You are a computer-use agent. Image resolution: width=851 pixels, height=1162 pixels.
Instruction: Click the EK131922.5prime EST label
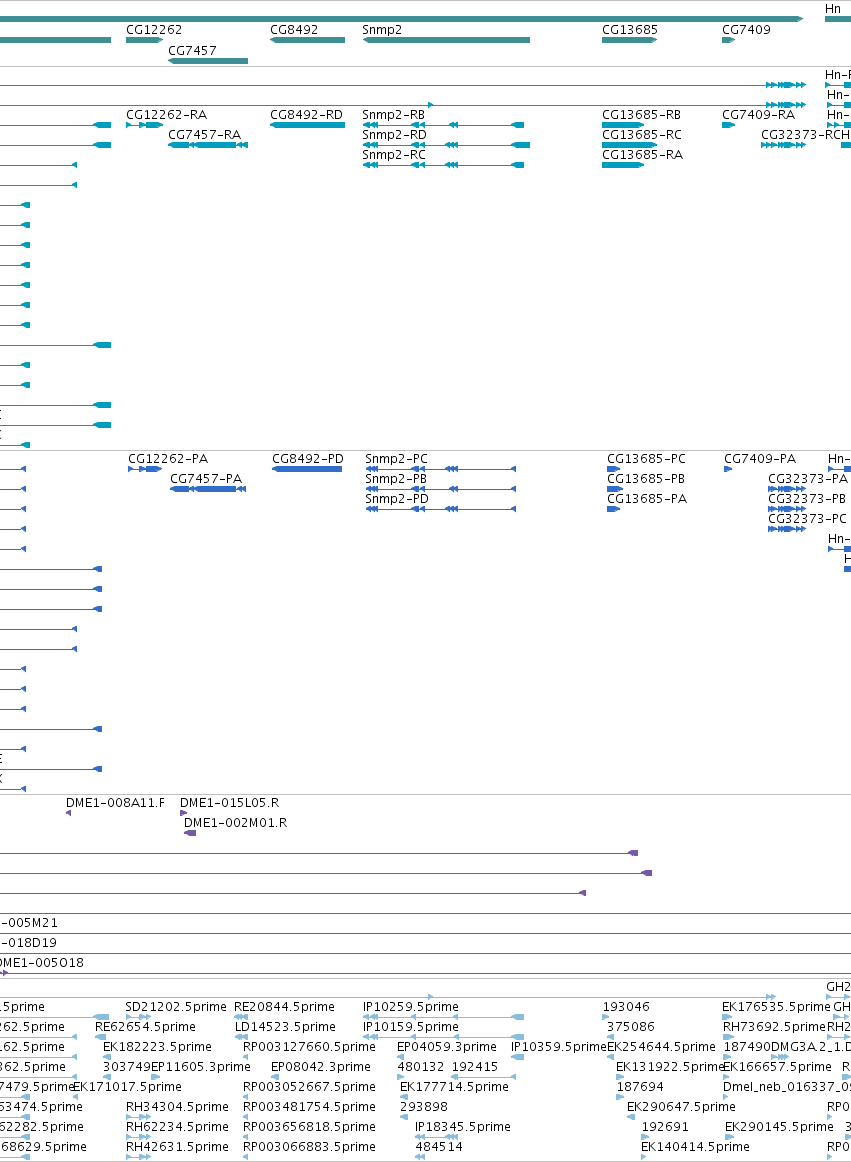[670, 1067]
